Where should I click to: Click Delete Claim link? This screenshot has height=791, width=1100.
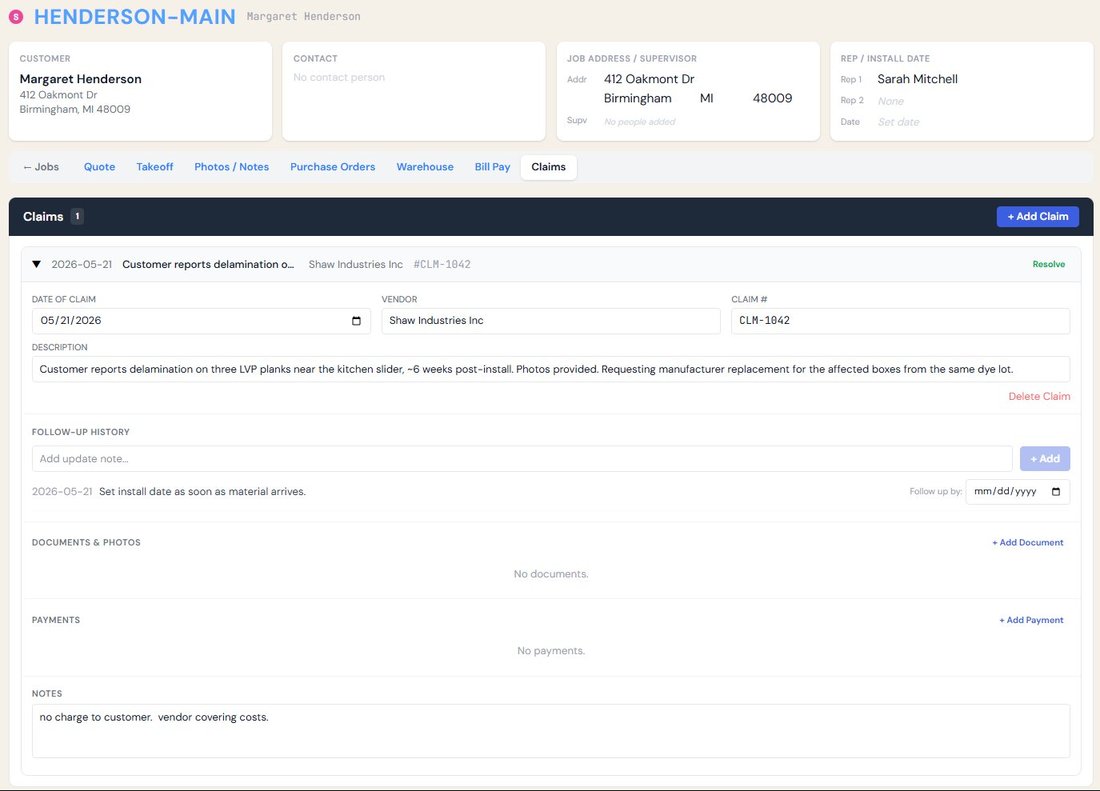point(1039,396)
